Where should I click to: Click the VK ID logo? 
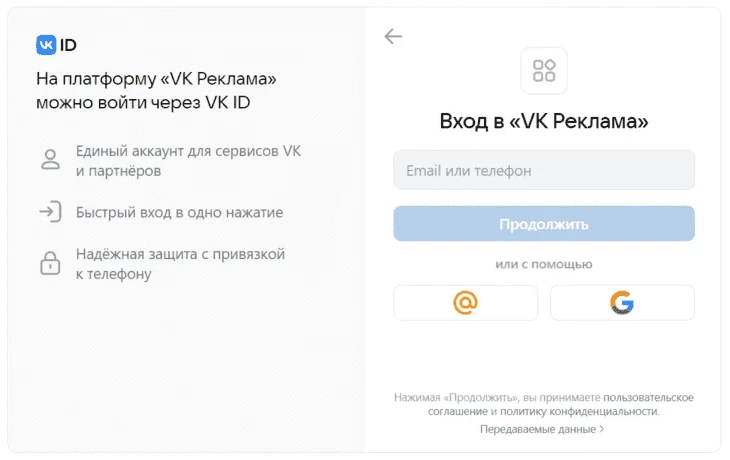tap(56, 45)
